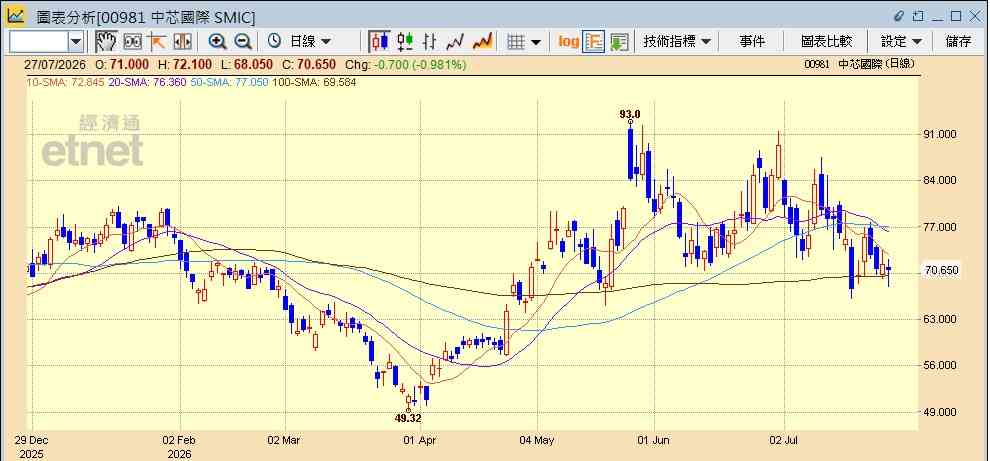Open the 日線 period dropdown
The width and height of the screenshot is (990, 461).
[299, 42]
